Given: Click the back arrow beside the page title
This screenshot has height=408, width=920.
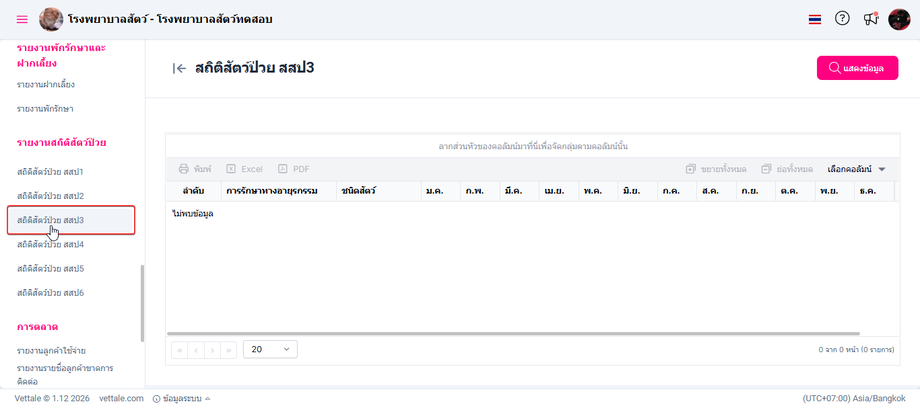Looking at the screenshot, I should coord(180,68).
